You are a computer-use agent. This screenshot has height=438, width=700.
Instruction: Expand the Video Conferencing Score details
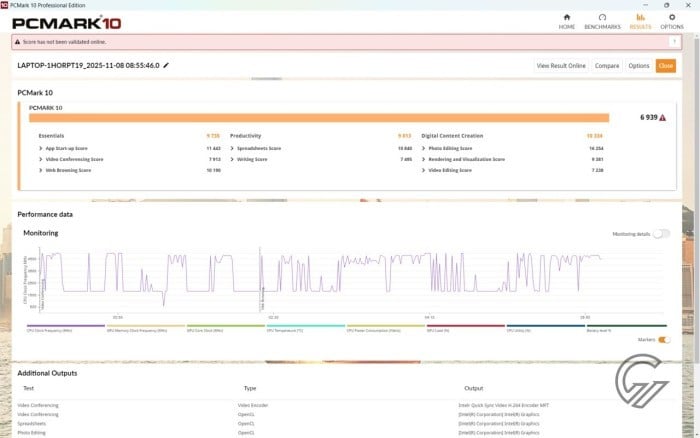coord(41,159)
